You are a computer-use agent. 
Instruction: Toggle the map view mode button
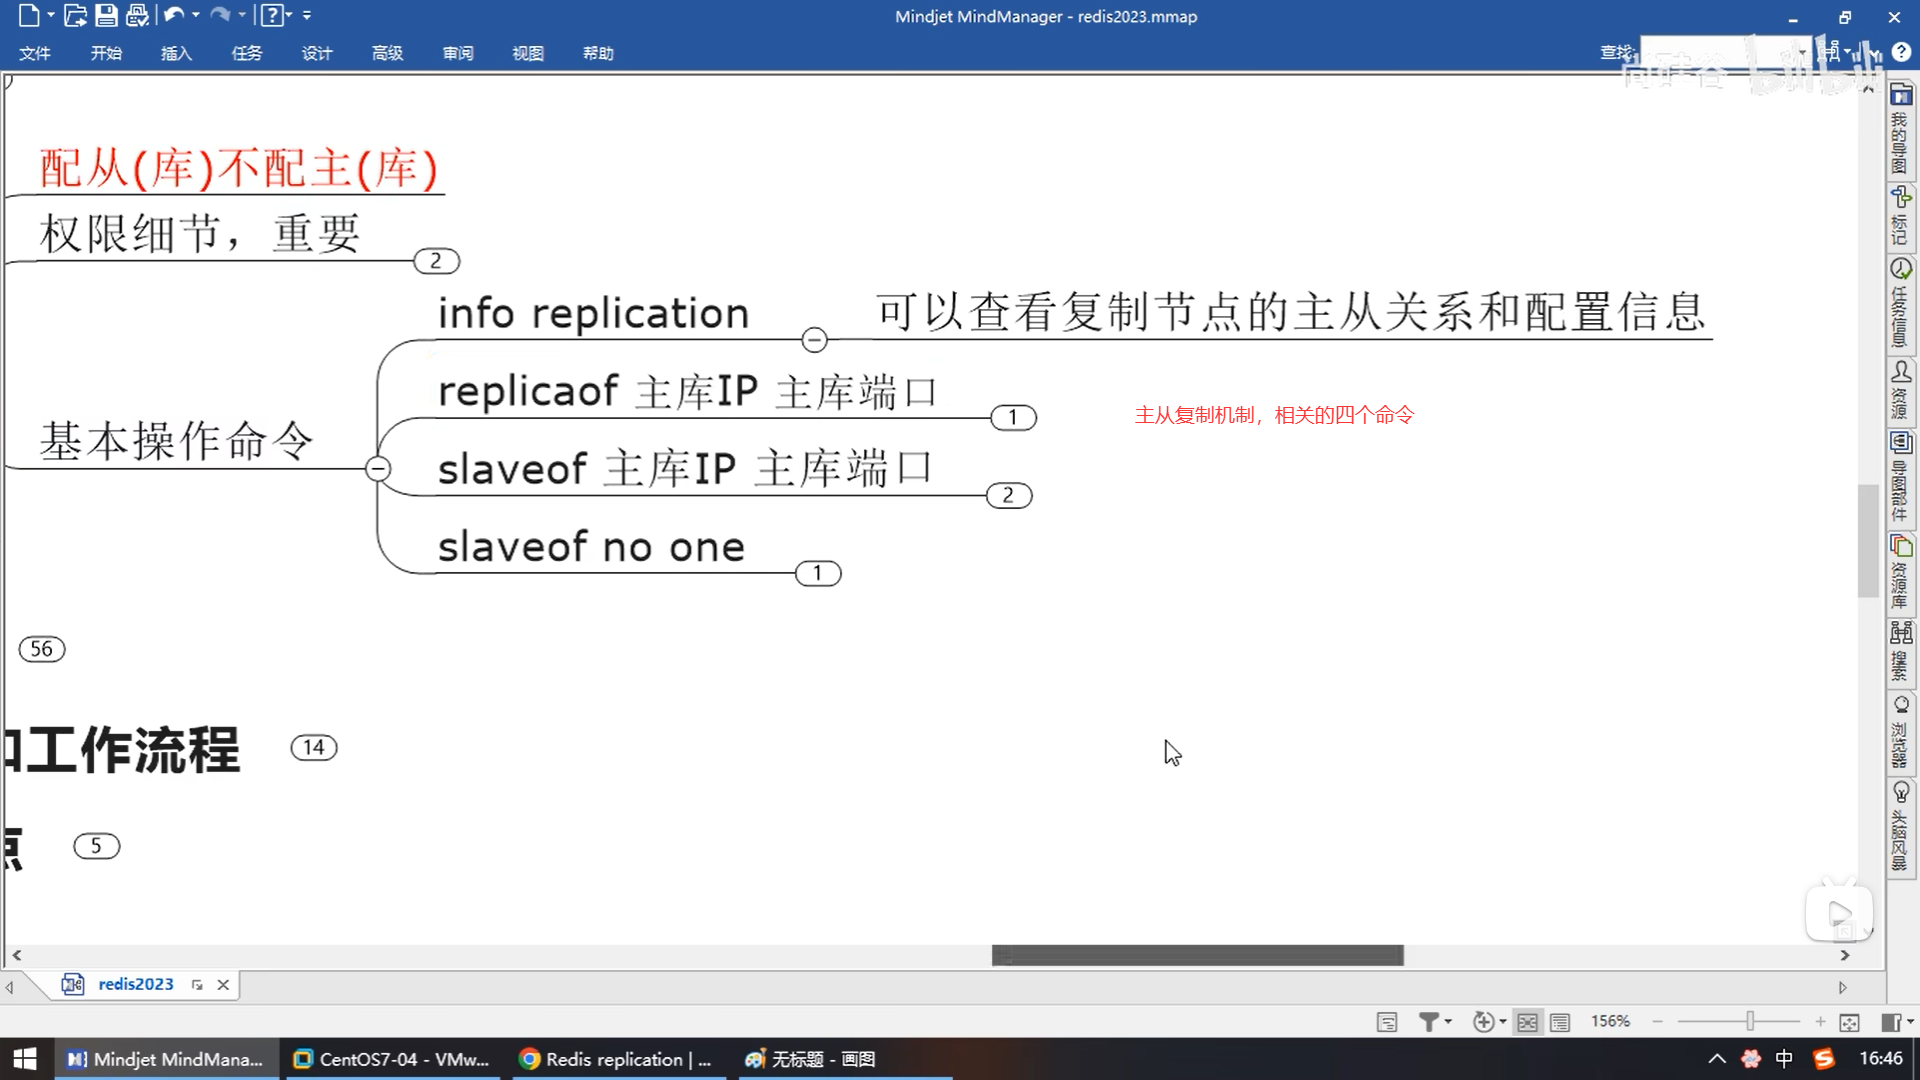pos(1527,1022)
